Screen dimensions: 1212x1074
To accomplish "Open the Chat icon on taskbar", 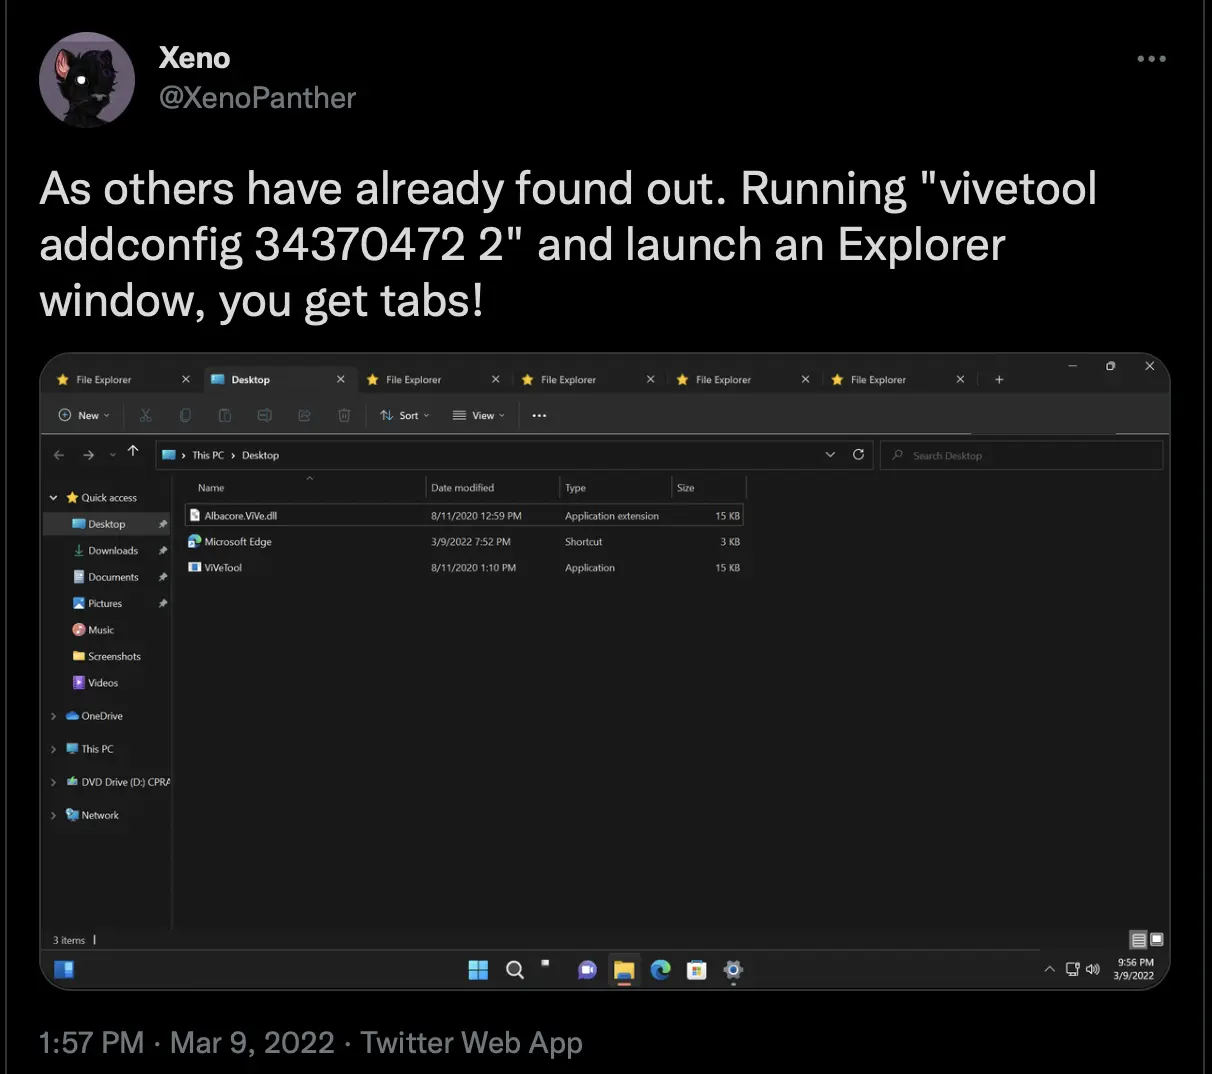I will 587,970.
